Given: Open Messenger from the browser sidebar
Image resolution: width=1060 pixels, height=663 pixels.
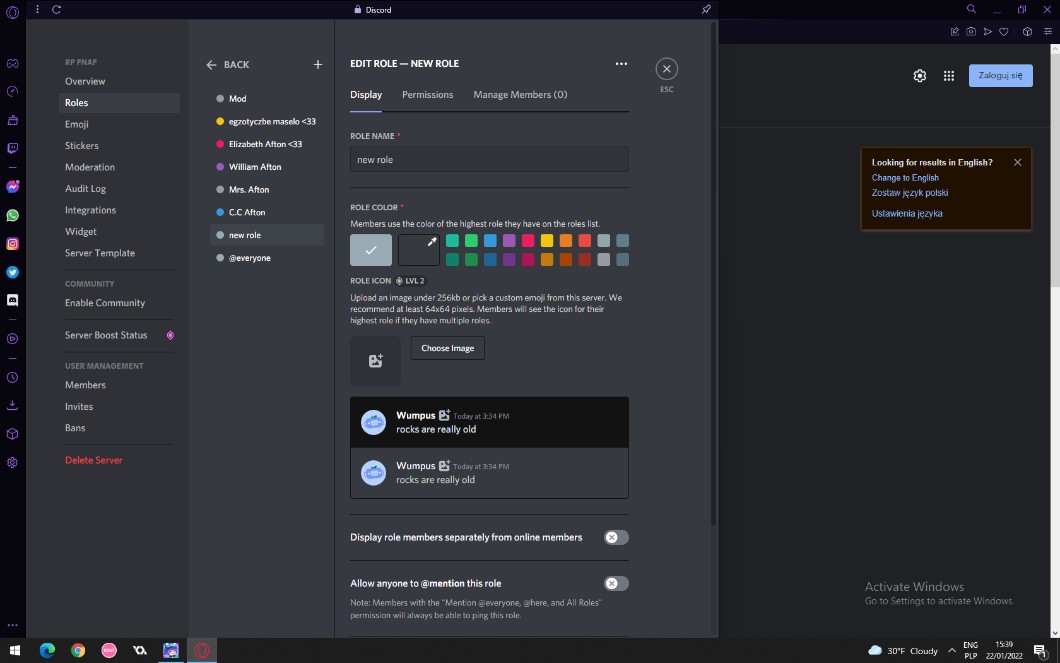Looking at the screenshot, I should [12, 187].
